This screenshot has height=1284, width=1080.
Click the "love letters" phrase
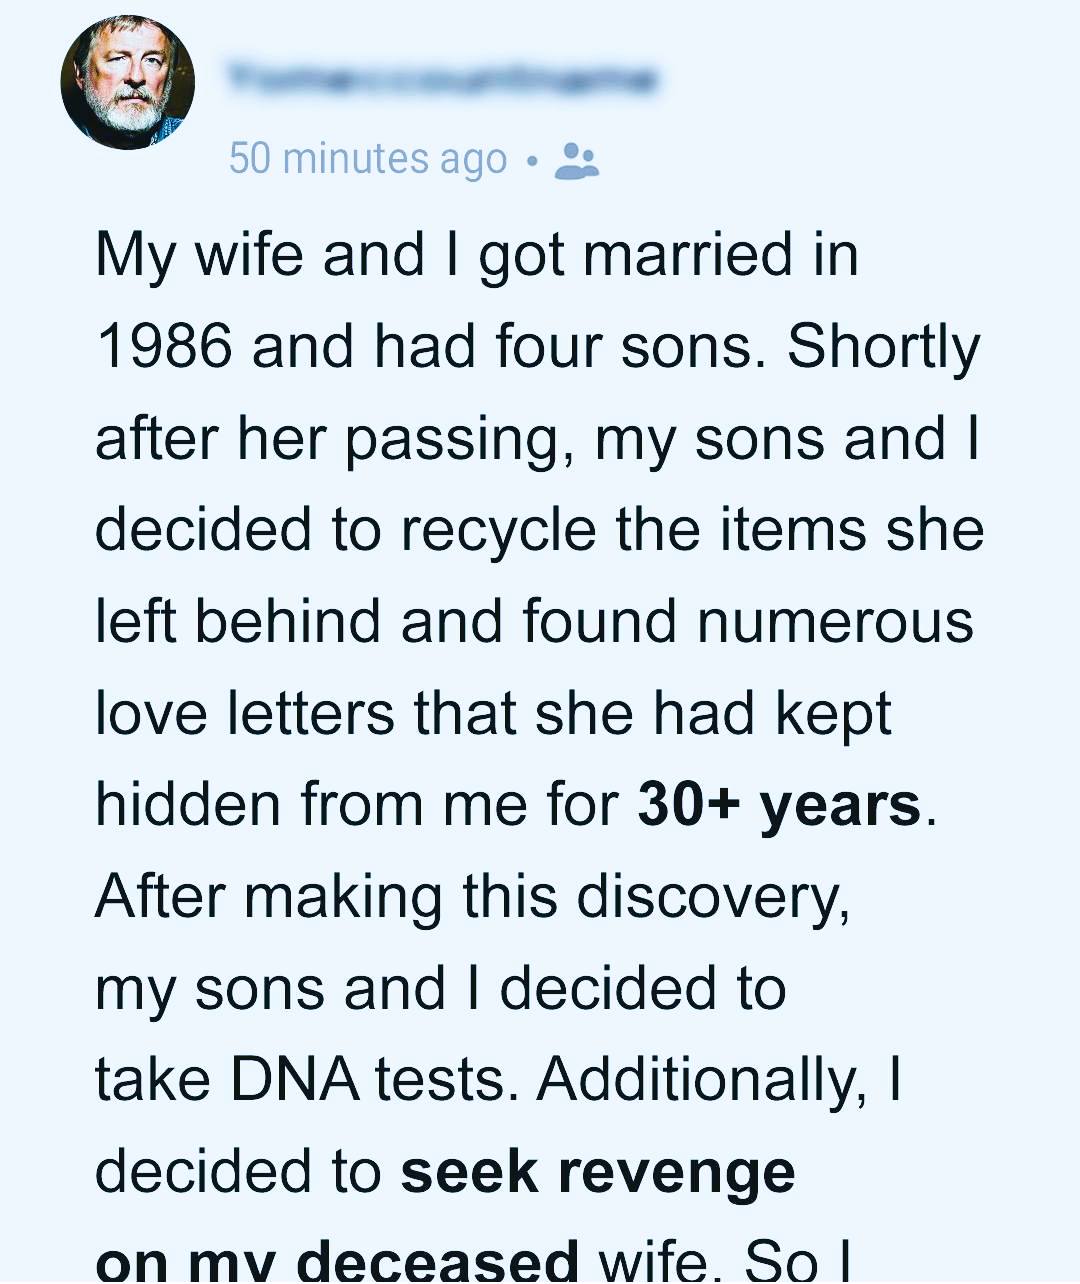point(245,713)
